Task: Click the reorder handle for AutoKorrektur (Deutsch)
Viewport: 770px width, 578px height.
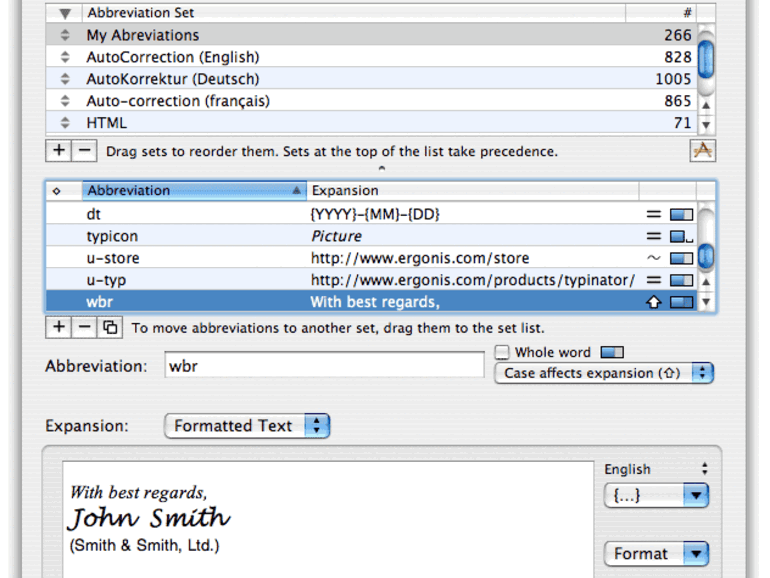Action: pos(65,79)
